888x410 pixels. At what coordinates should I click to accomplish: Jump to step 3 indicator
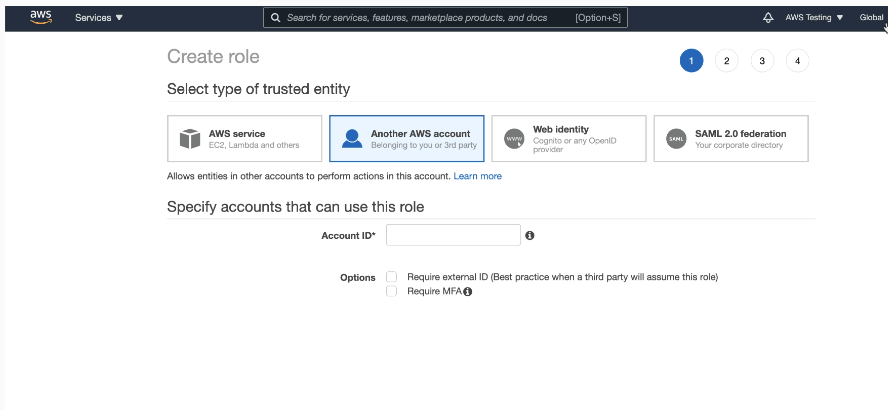coord(762,61)
